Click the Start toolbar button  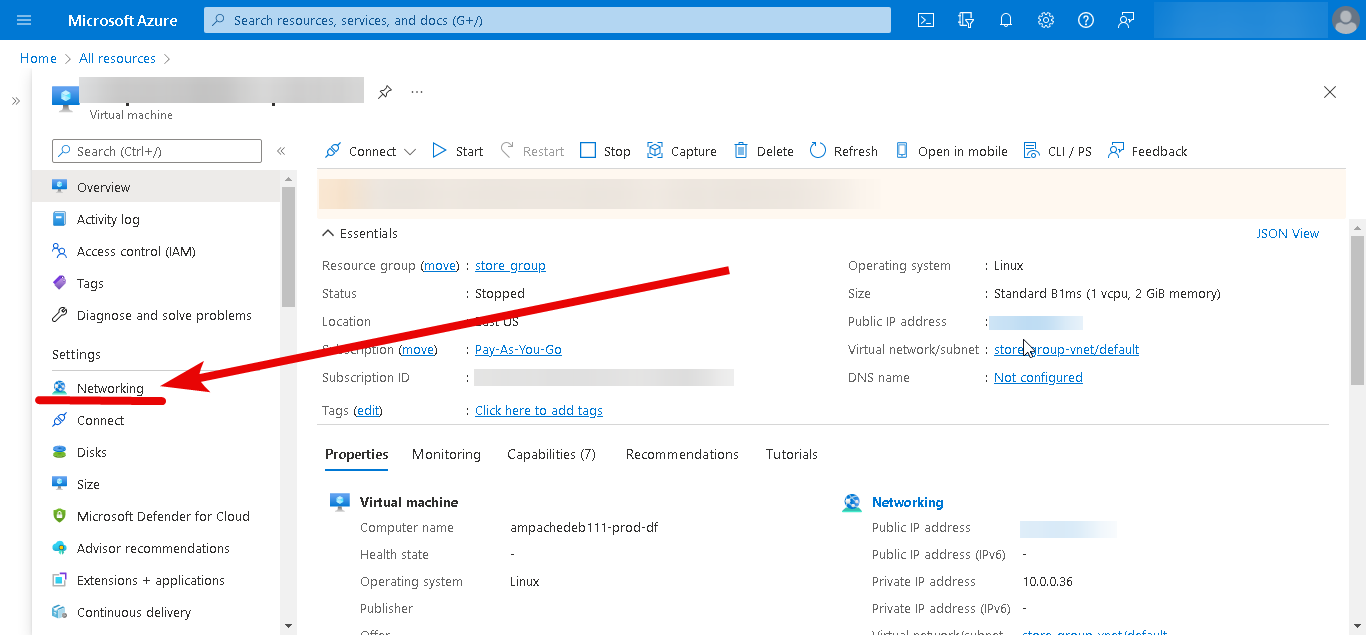click(457, 151)
